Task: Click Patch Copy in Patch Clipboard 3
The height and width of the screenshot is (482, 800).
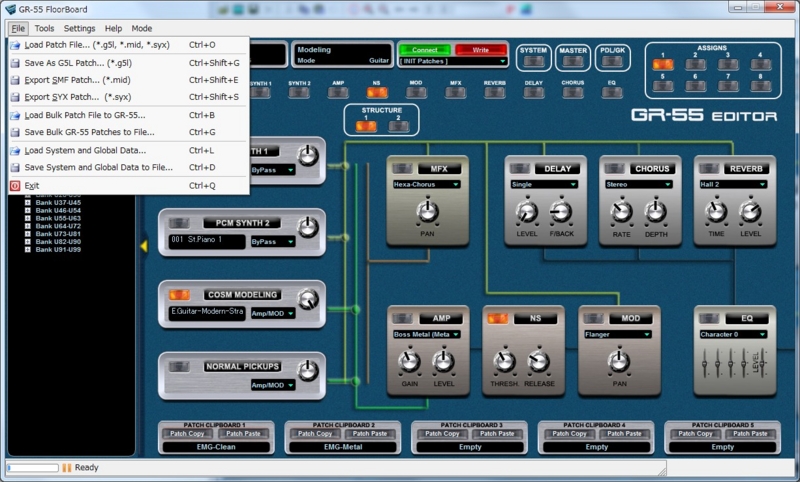Action: tap(441, 433)
